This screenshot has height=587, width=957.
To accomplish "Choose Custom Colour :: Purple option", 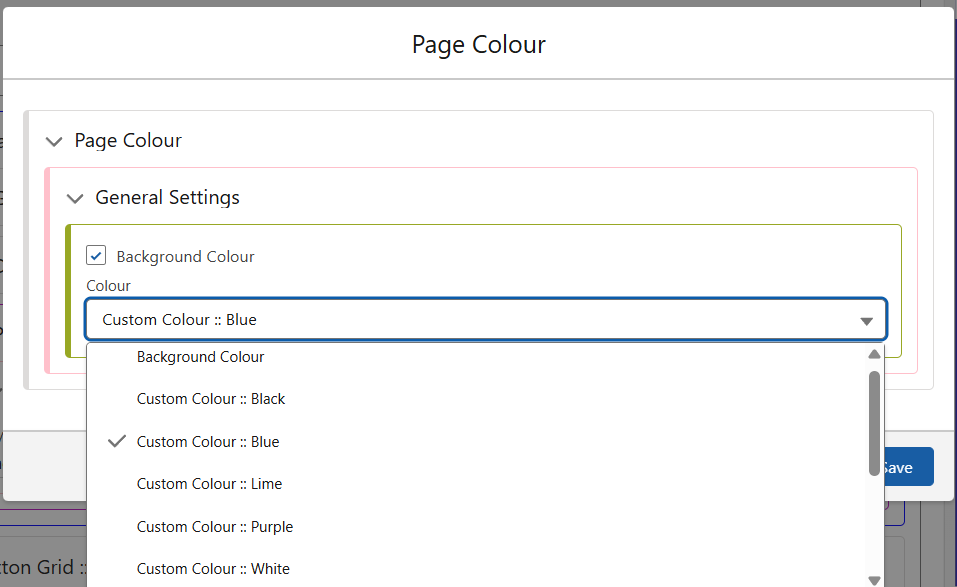I will 215,527.
